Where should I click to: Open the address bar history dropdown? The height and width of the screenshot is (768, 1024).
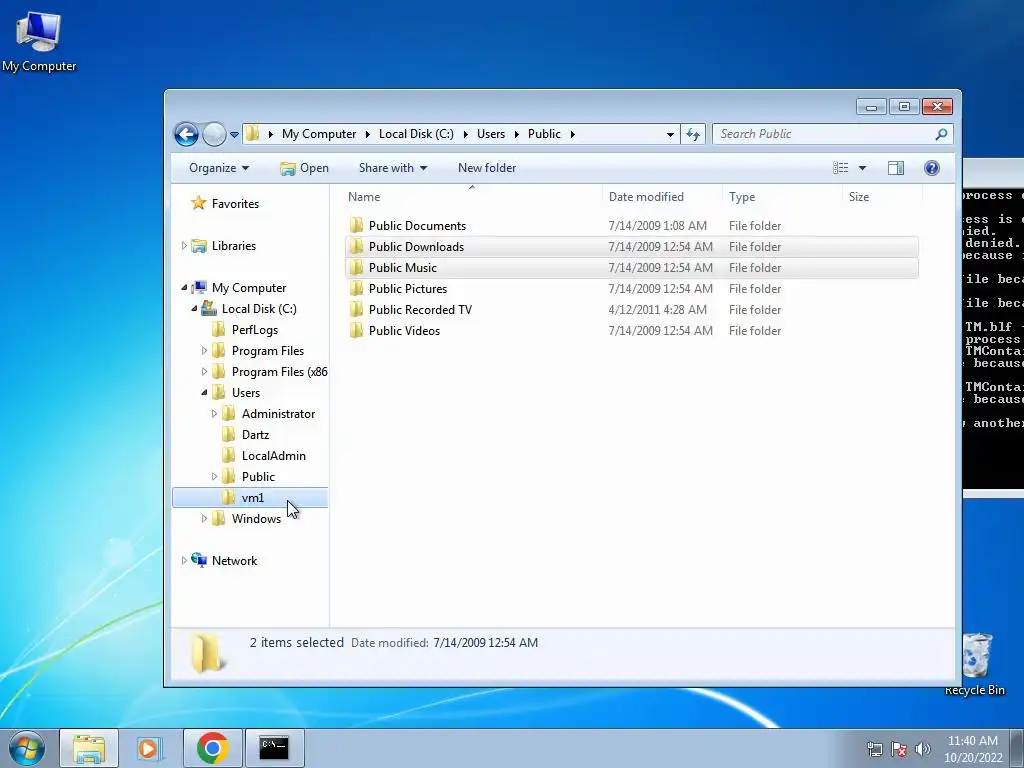click(x=670, y=135)
